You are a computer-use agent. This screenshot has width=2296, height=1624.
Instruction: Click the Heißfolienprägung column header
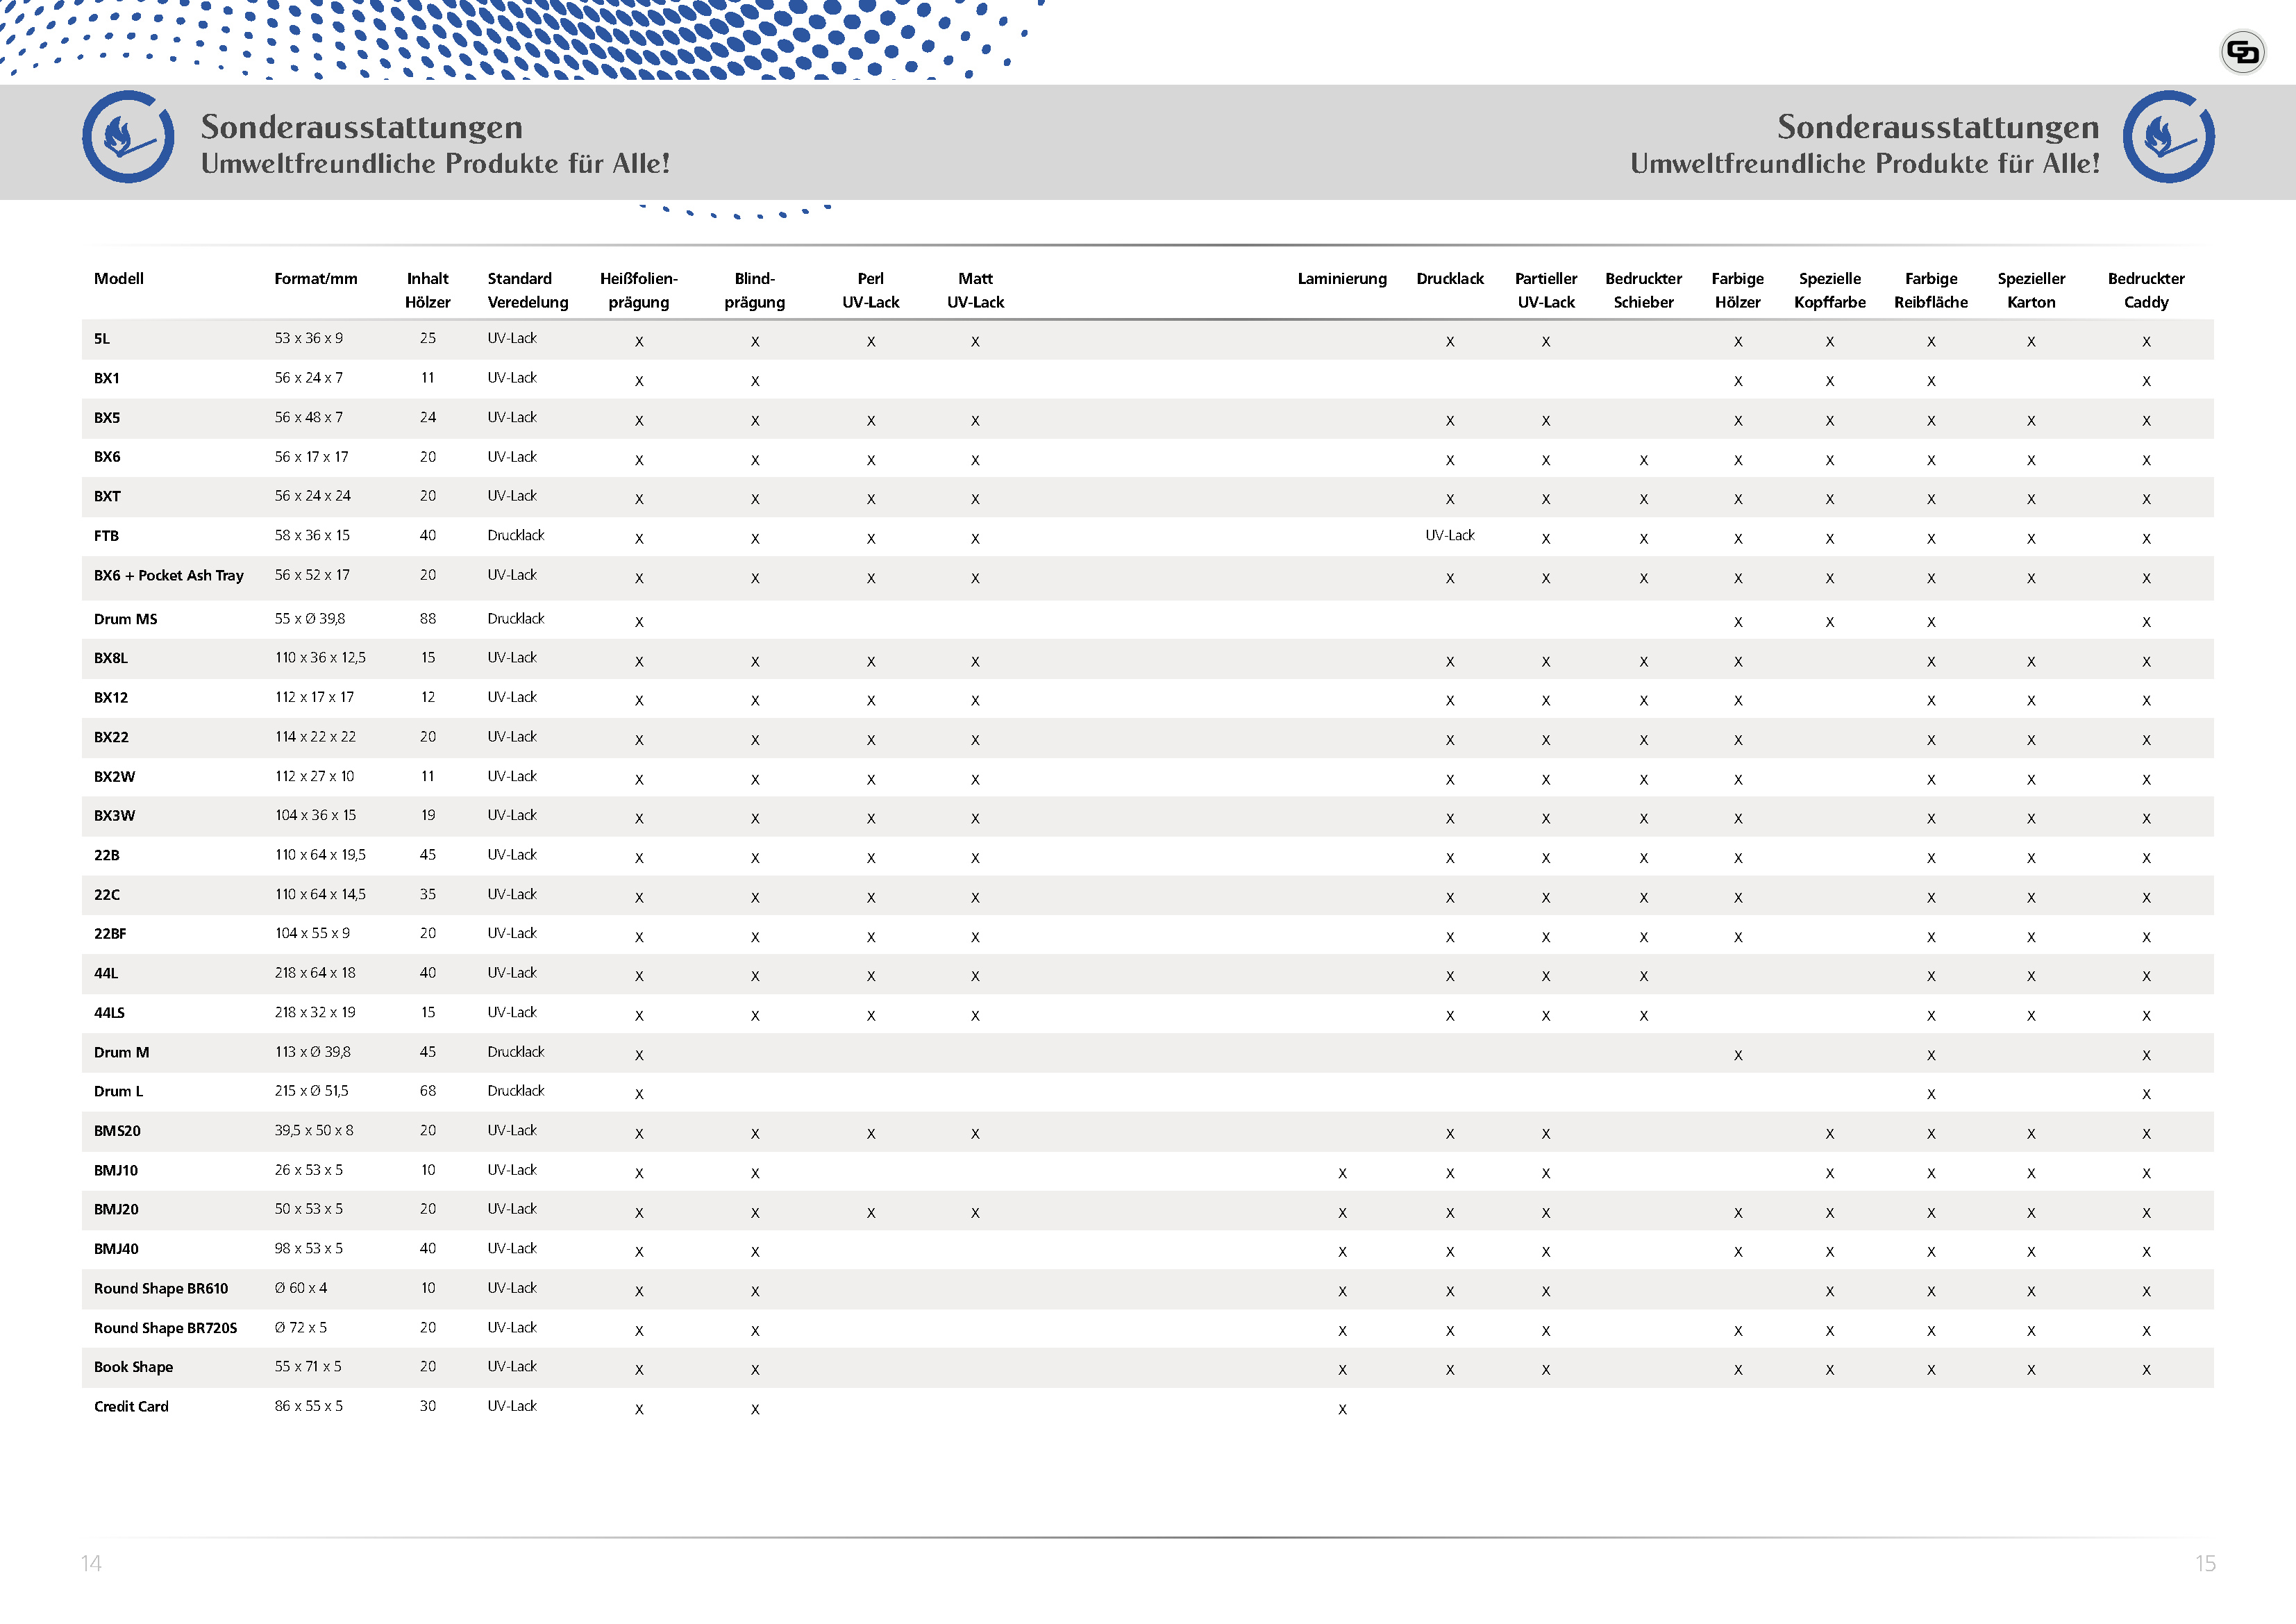(639, 290)
